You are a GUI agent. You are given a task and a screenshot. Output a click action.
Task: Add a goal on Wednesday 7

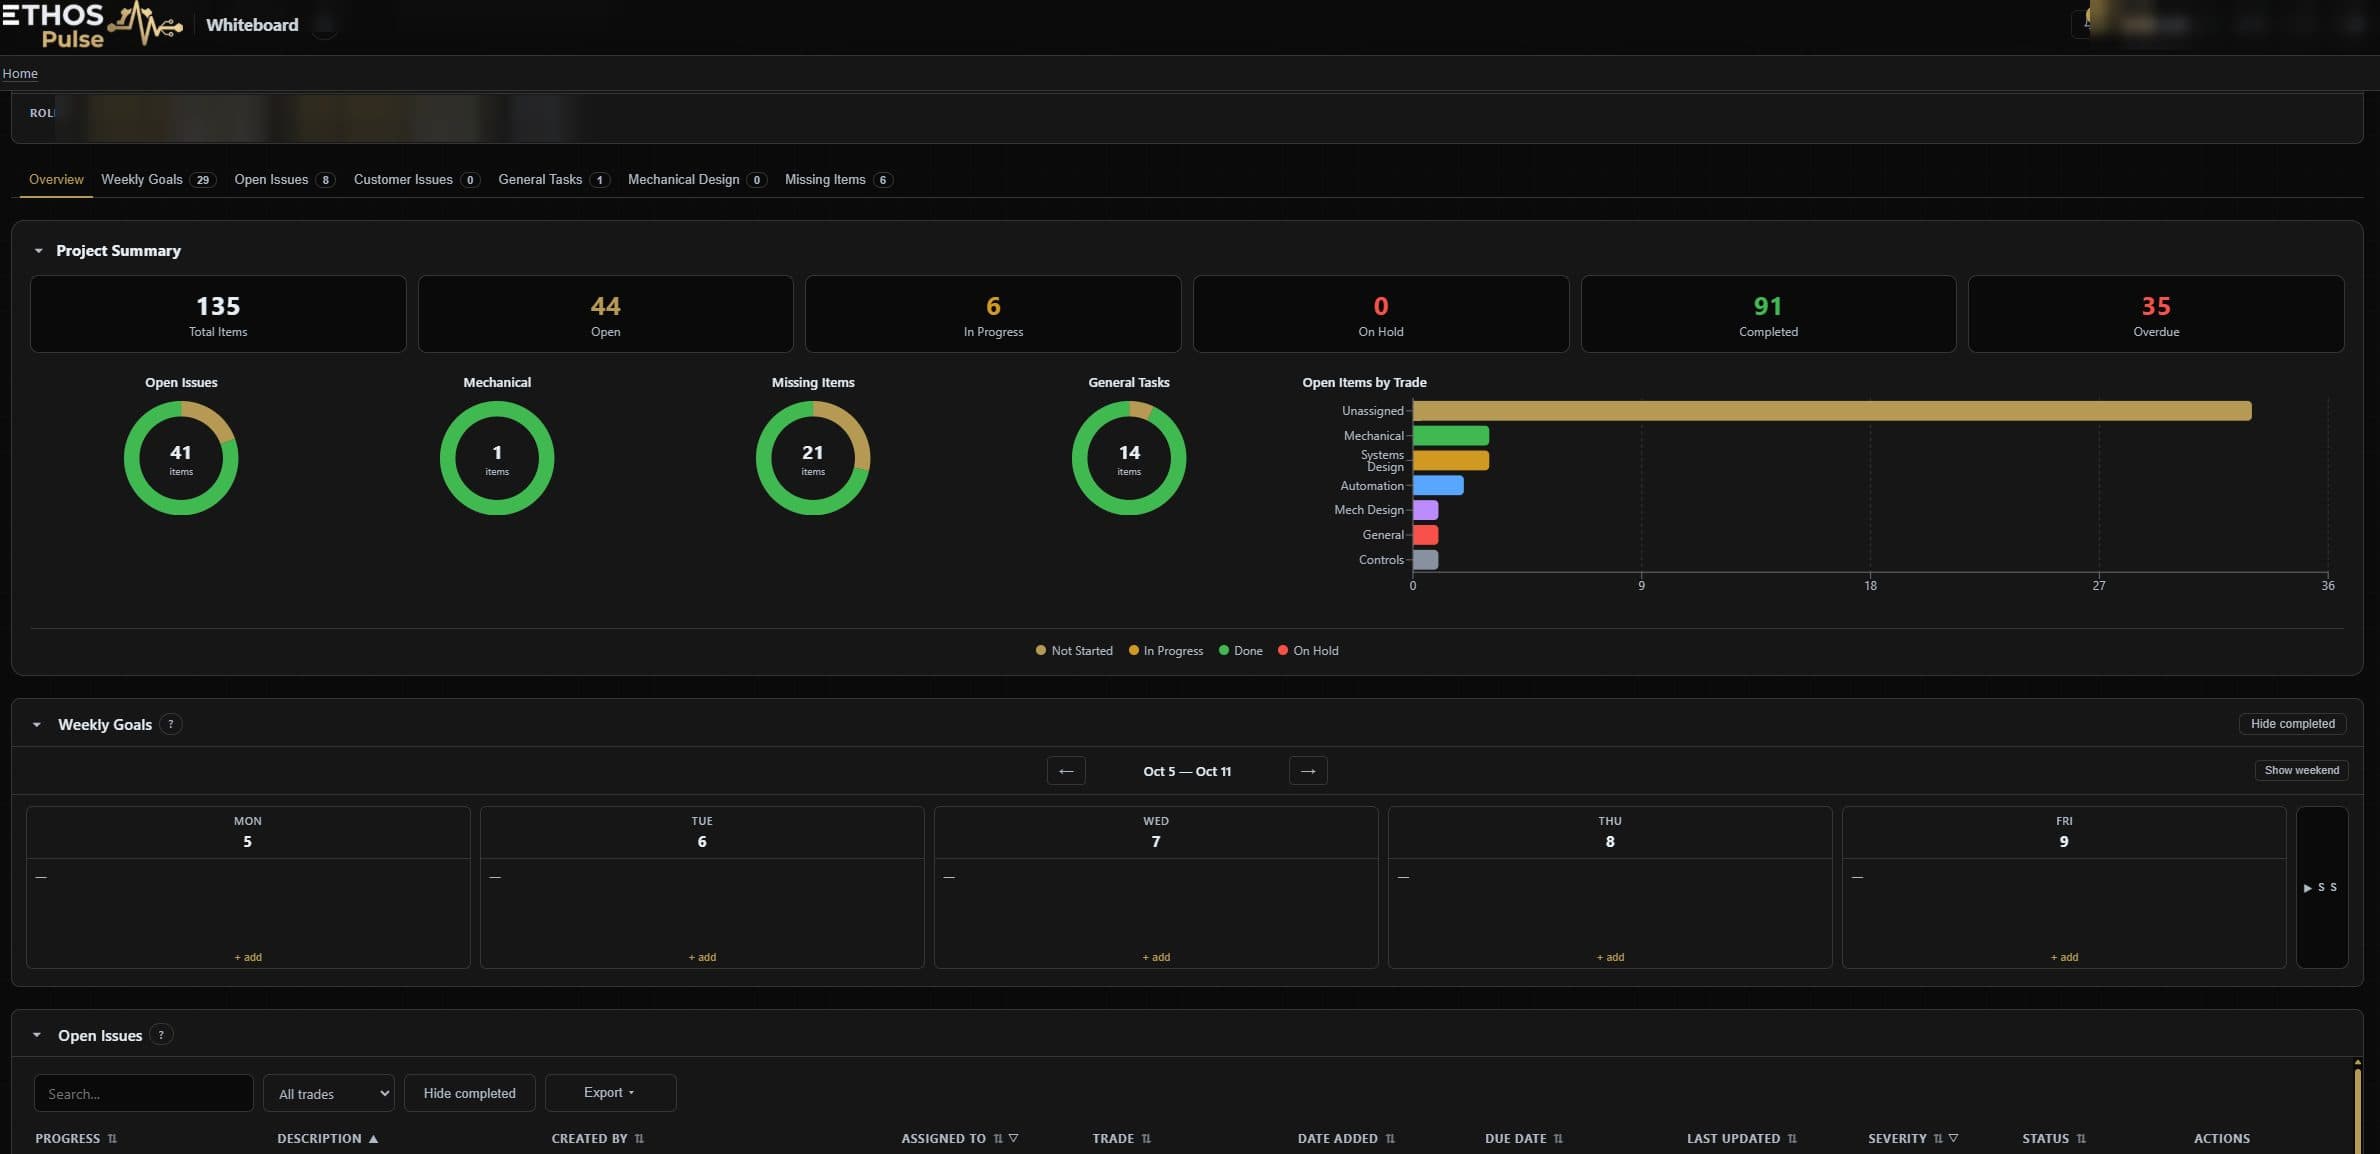pyautogui.click(x=1156, y=957)
